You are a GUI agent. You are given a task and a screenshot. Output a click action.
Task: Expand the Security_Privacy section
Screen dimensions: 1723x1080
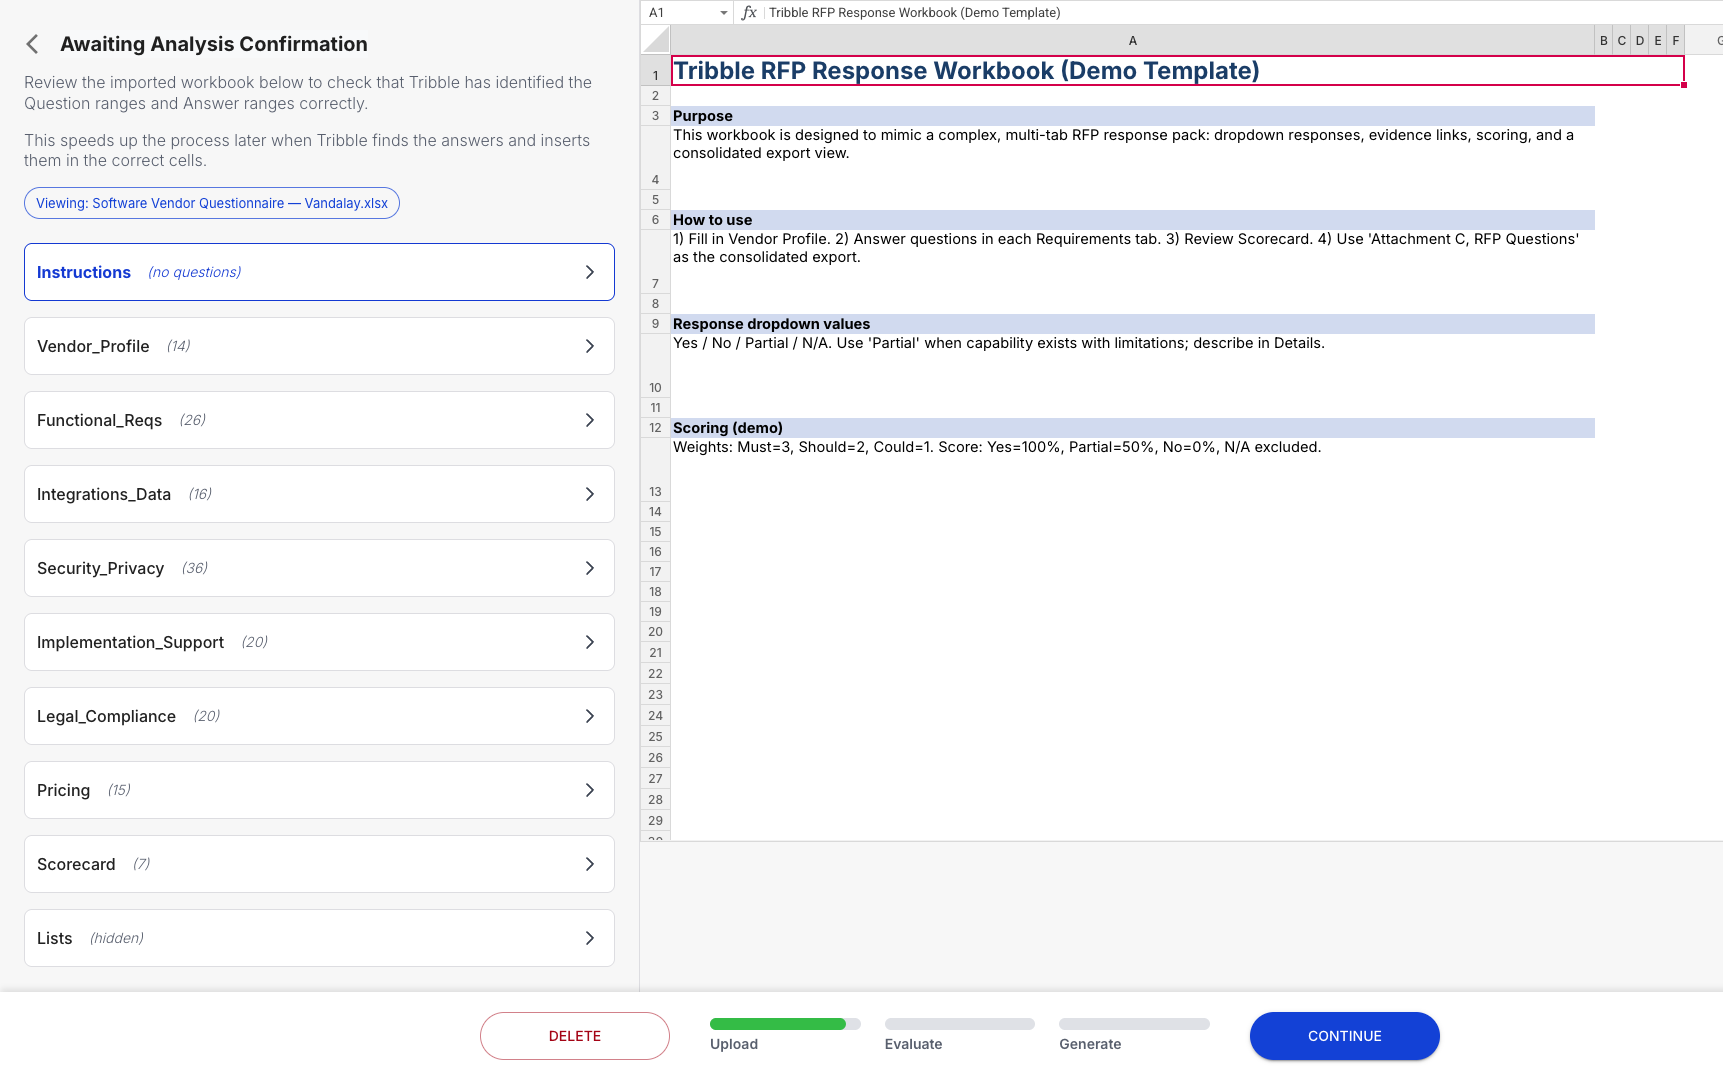pos(590,568)
